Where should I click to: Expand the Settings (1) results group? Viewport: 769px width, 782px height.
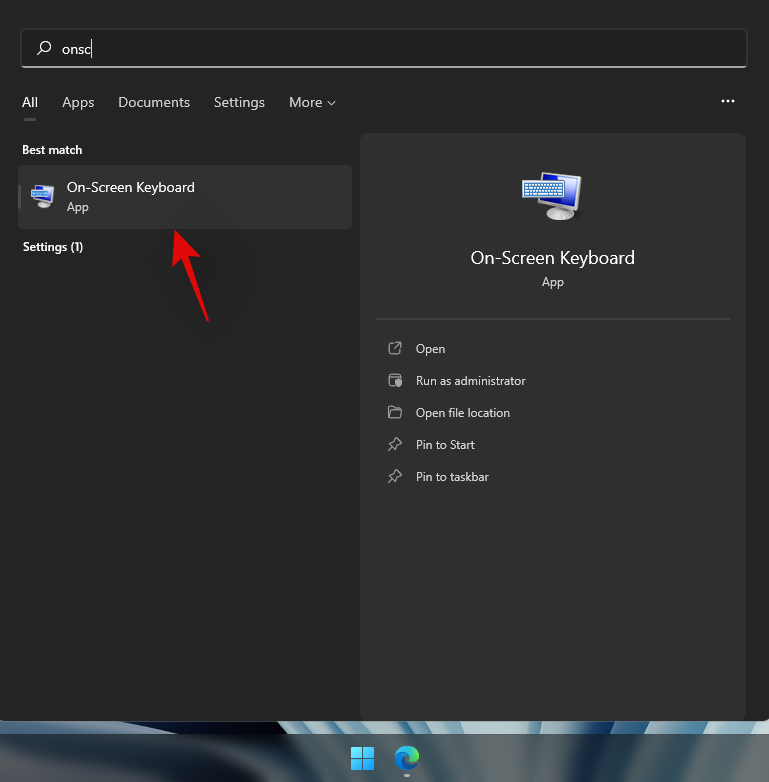(53, 247)
